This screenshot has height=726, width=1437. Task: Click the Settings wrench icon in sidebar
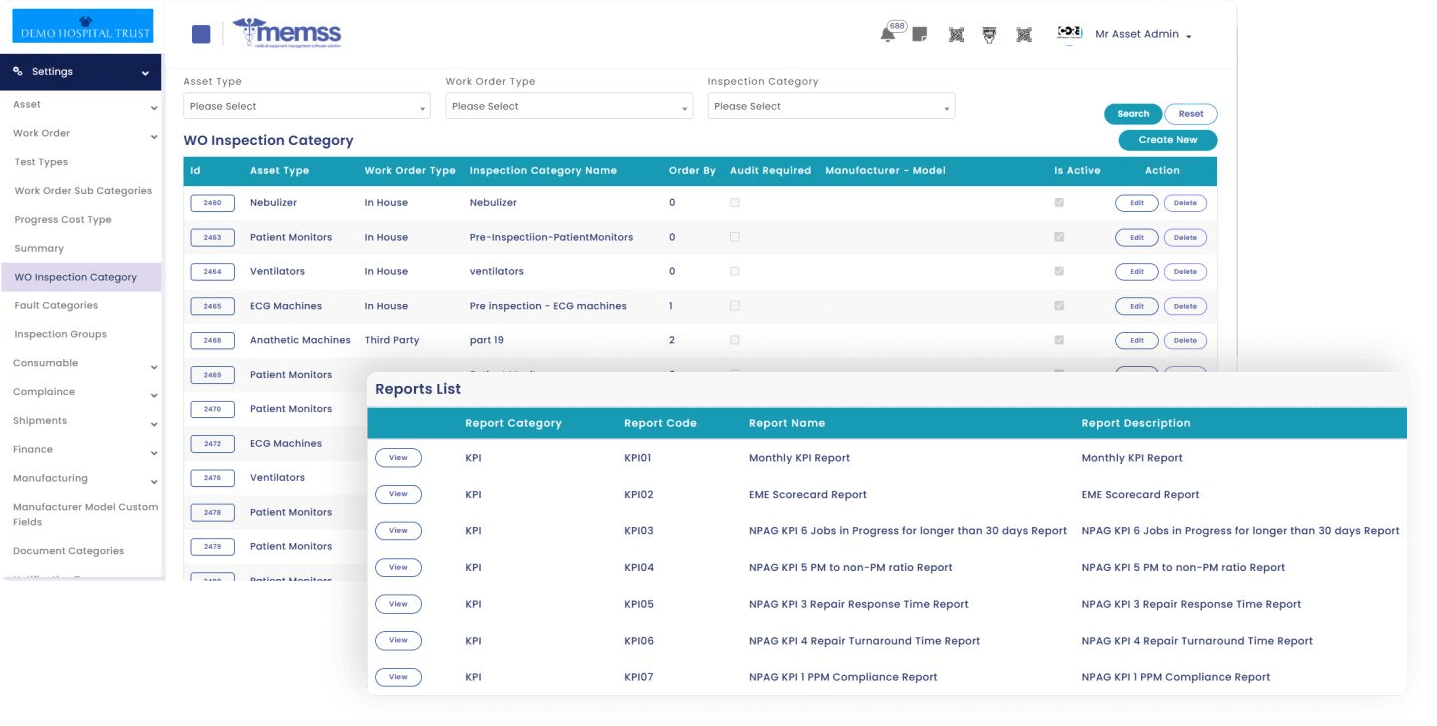[18, 72]
